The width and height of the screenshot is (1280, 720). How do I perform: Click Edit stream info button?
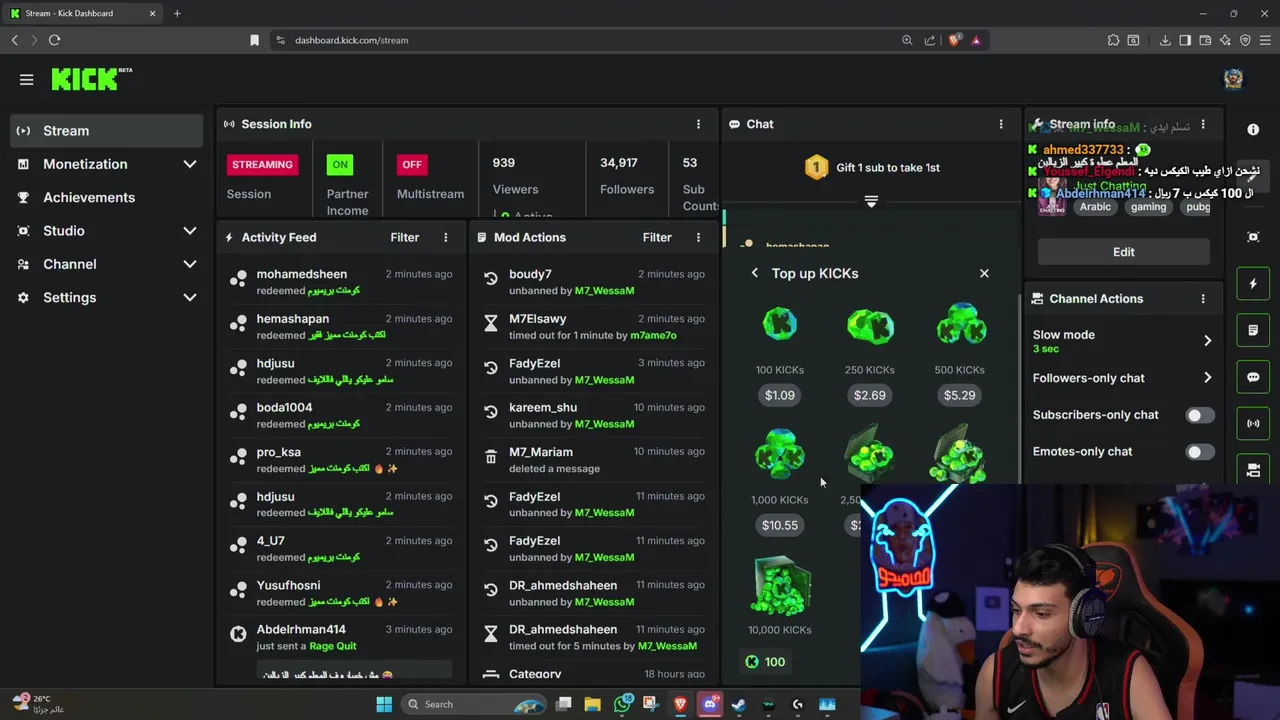click(1124, 252)
